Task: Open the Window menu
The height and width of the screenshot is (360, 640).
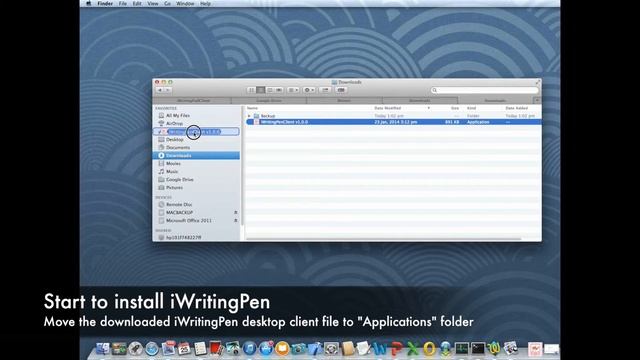Action: coord(185,4)
